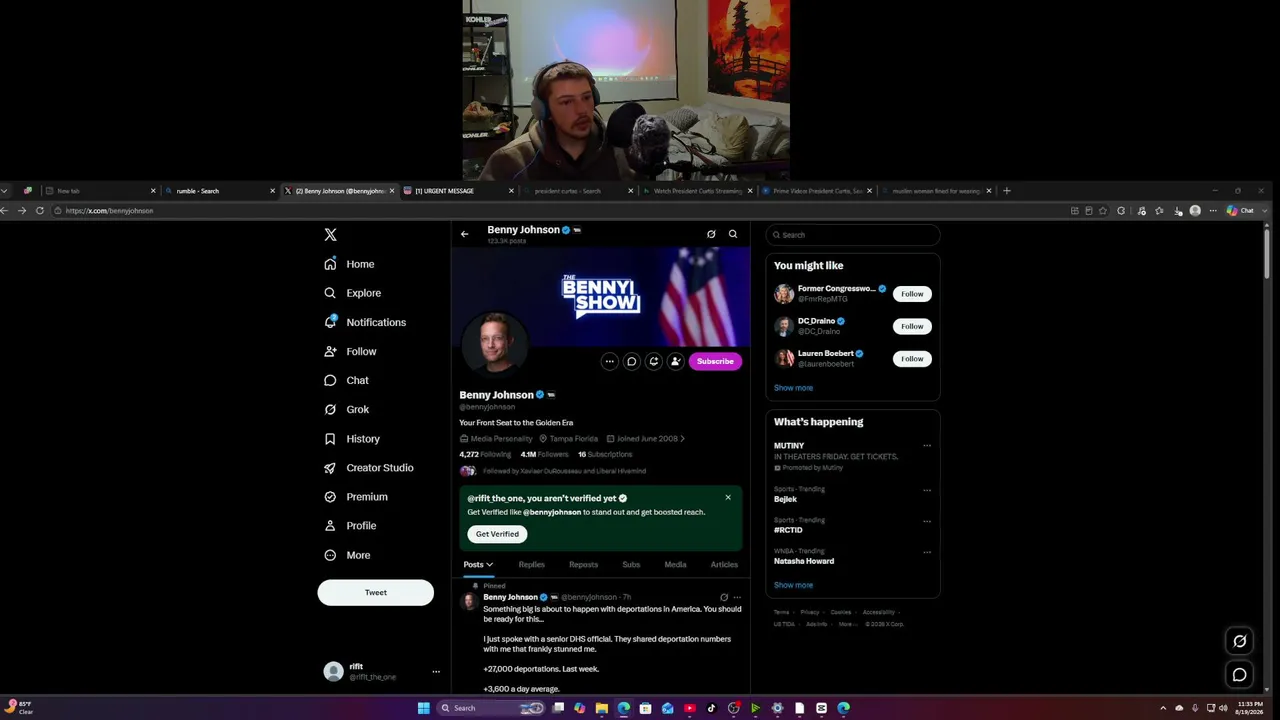The image size is (1280, 720).
Task: Open more options on the pinned post
Action: pos(737,597)
